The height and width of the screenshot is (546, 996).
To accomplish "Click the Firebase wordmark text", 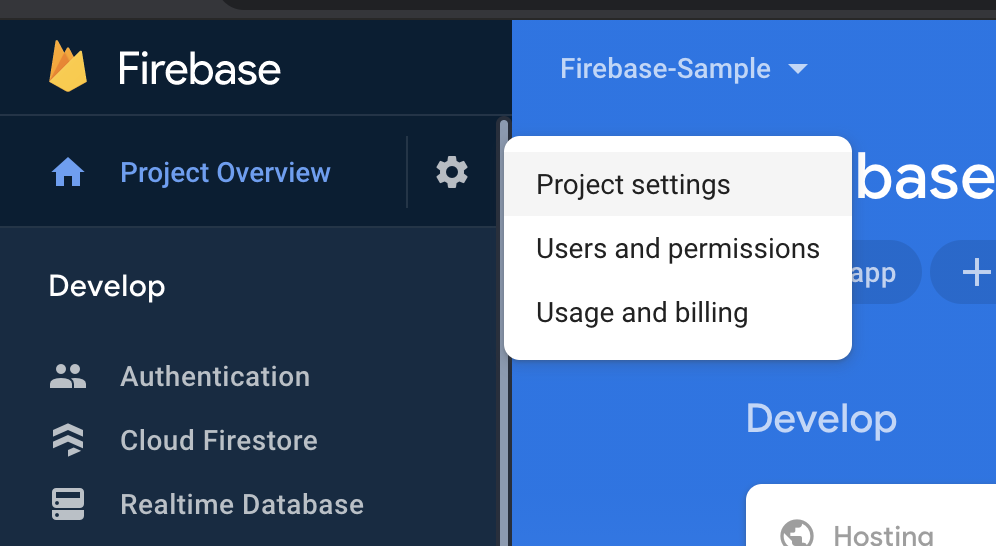I will (x=199, y=69).
